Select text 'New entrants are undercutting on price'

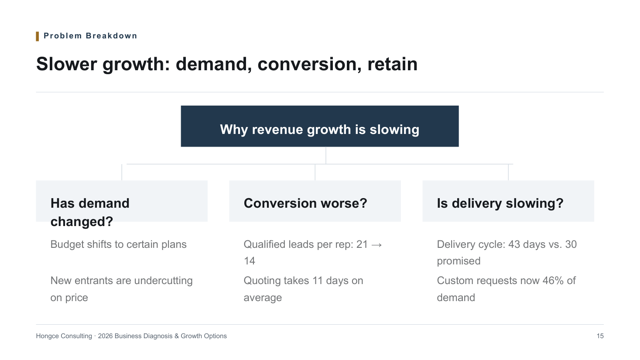(121, 289)
